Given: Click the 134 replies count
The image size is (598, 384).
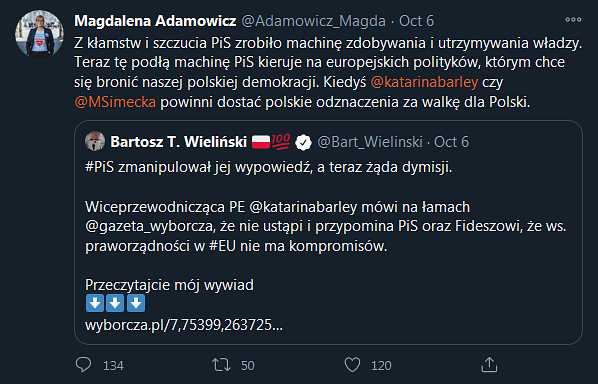Looking at the screenshot, I should click(x=113, y=366).
